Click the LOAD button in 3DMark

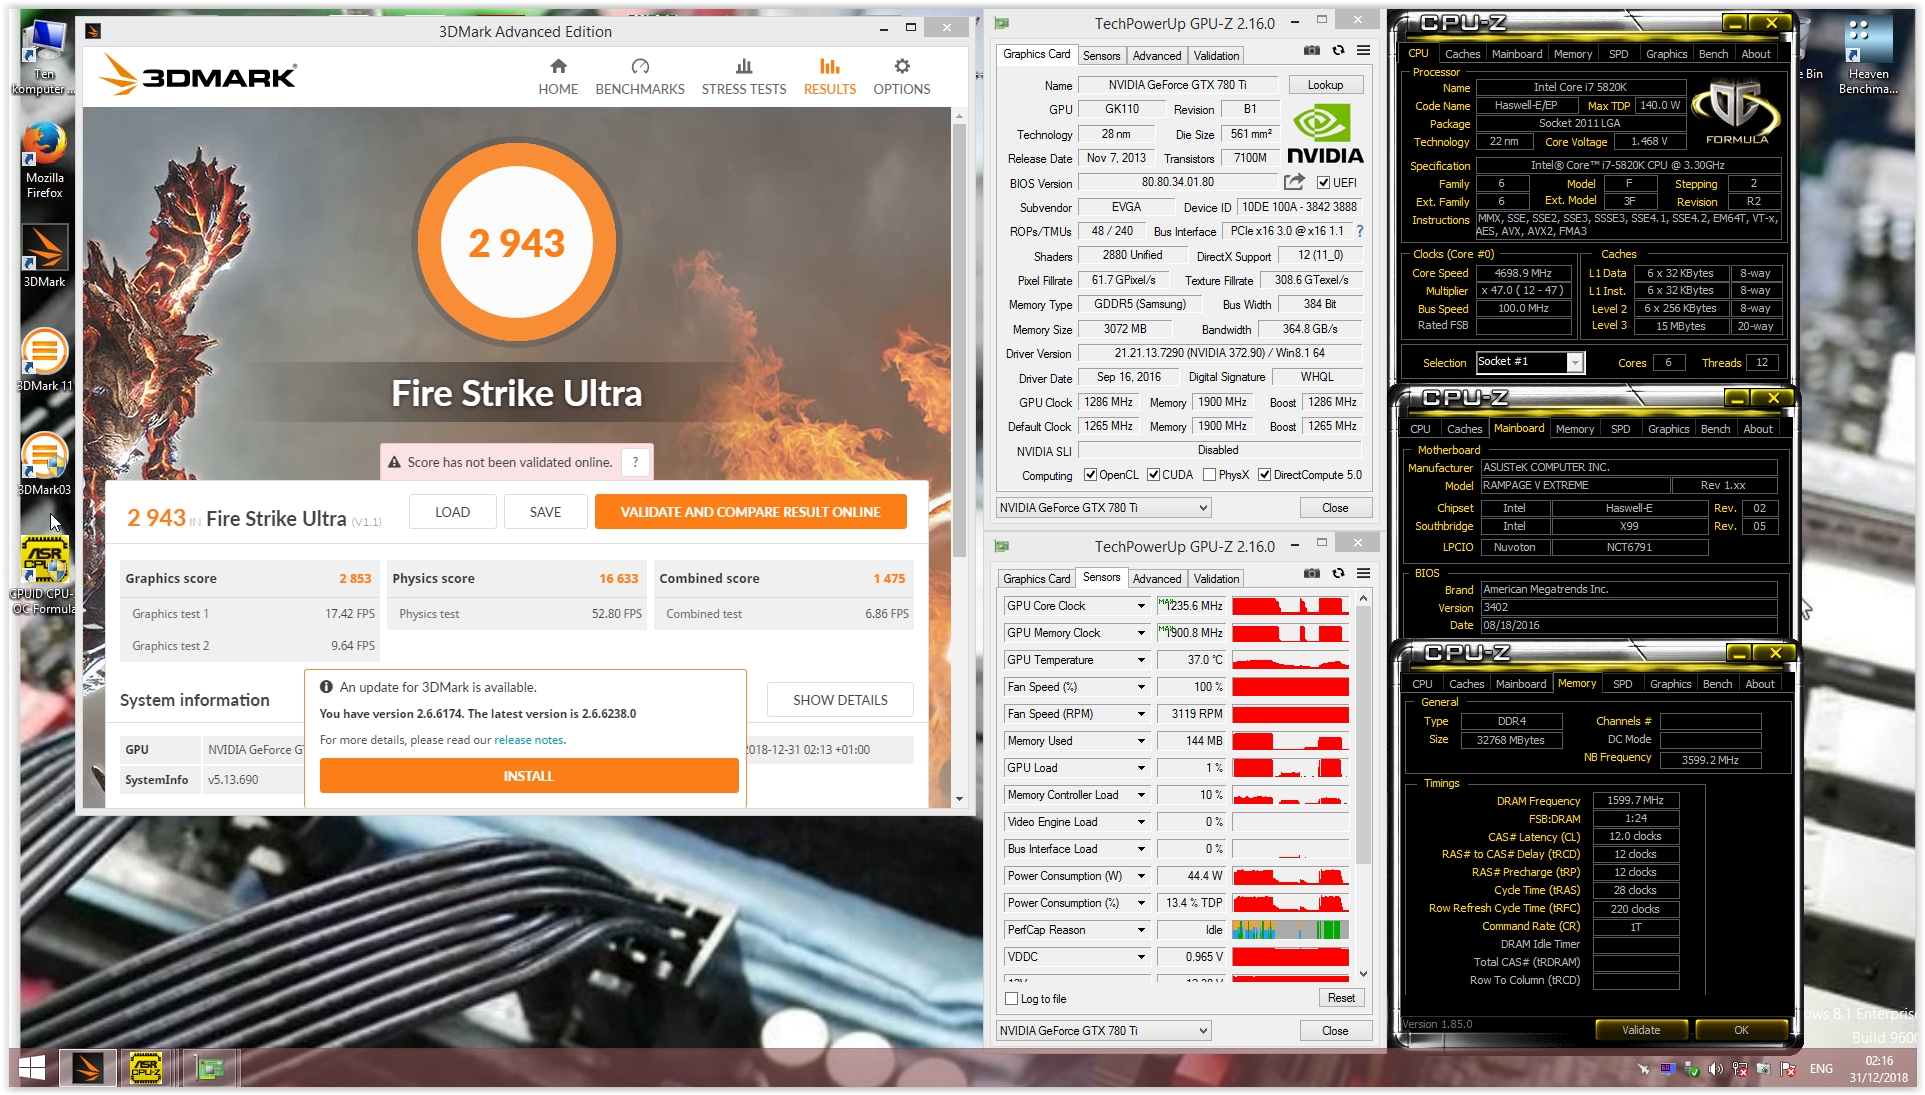pos(452,512)
